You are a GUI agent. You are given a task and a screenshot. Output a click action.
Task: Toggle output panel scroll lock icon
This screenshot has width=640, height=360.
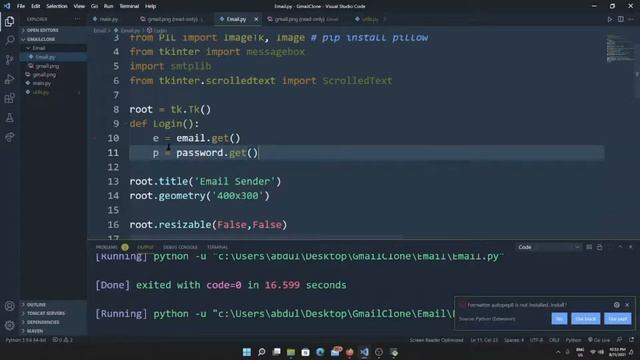point(599,247)
